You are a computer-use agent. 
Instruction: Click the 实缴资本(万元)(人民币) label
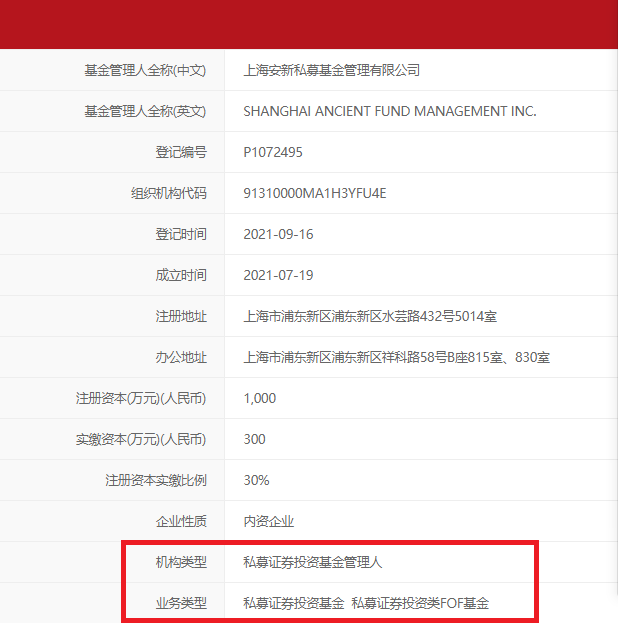(141, 439)
